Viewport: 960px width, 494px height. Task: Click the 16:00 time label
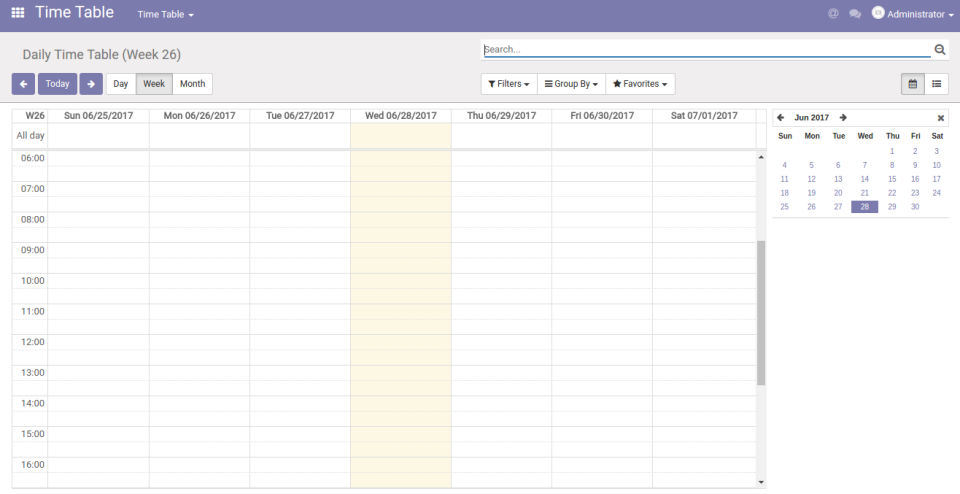[x=32, y=465]
